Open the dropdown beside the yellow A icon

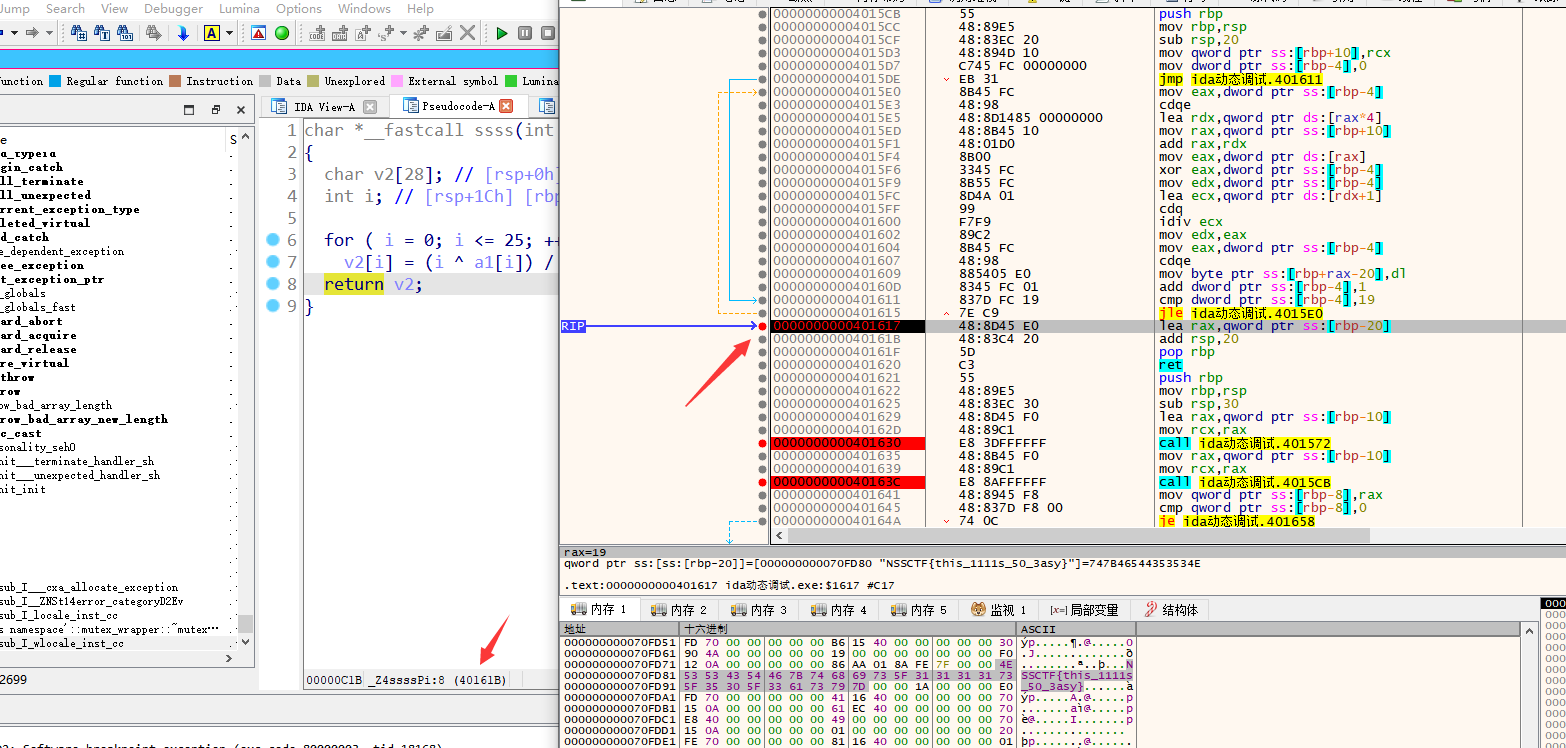coord(228,32)
